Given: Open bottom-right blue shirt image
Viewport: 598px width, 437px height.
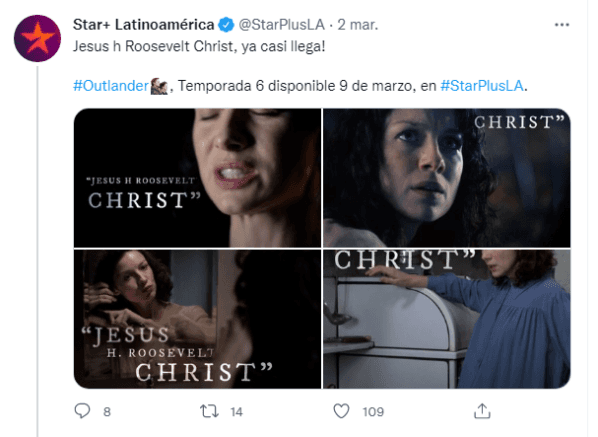Looking at the screenshot, I should click(x=447, y=319).
